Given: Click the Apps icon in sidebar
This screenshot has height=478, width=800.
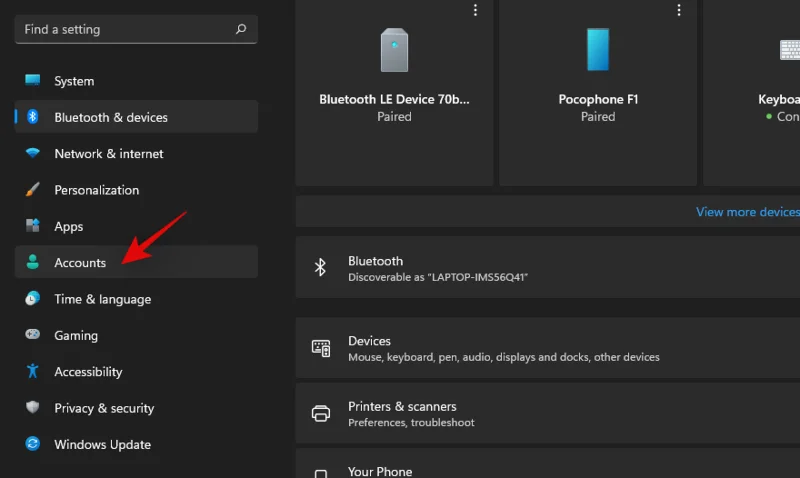Looking at the screenshot, I should pyautogui.click(x=33, y=226).
